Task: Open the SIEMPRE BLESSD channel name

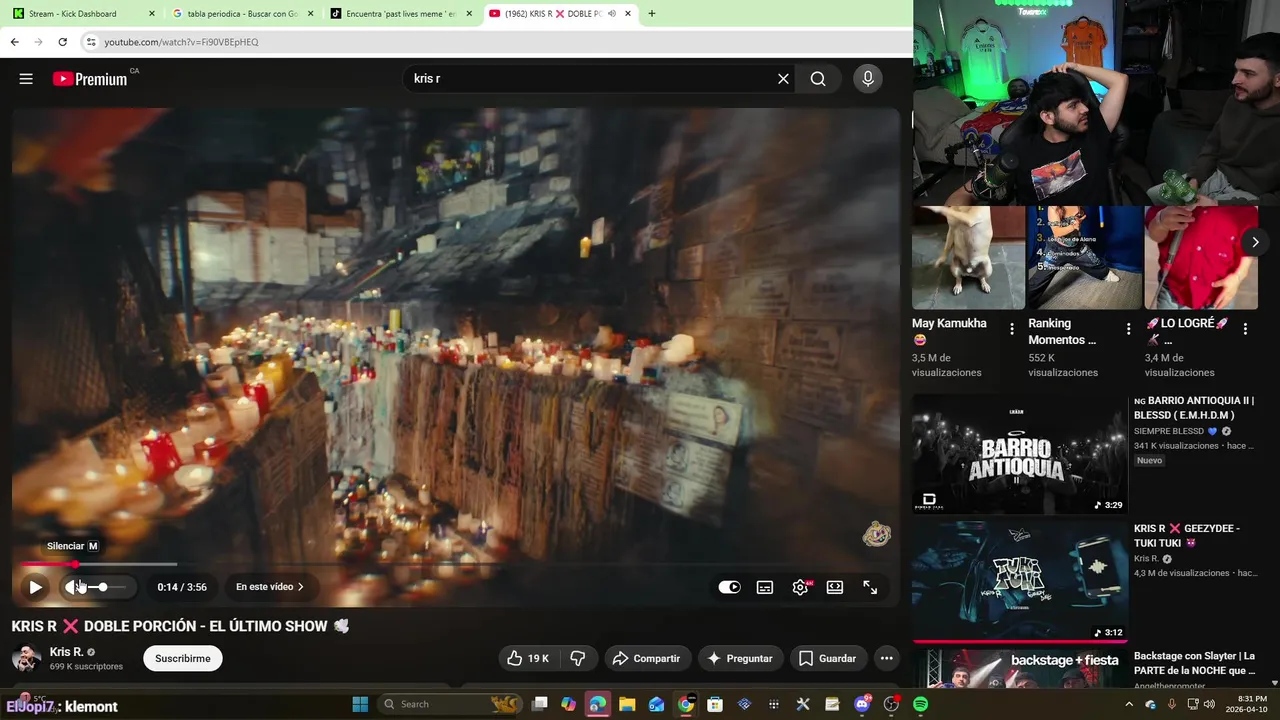Action: pos(1168,431)
